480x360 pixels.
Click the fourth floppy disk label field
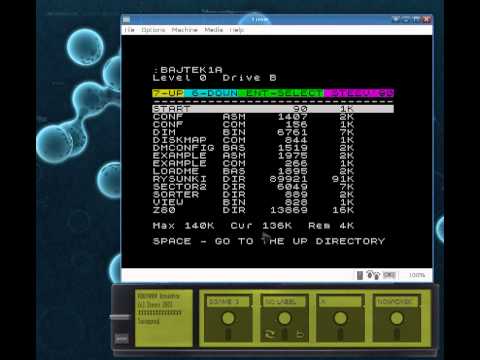coord(397,302)
